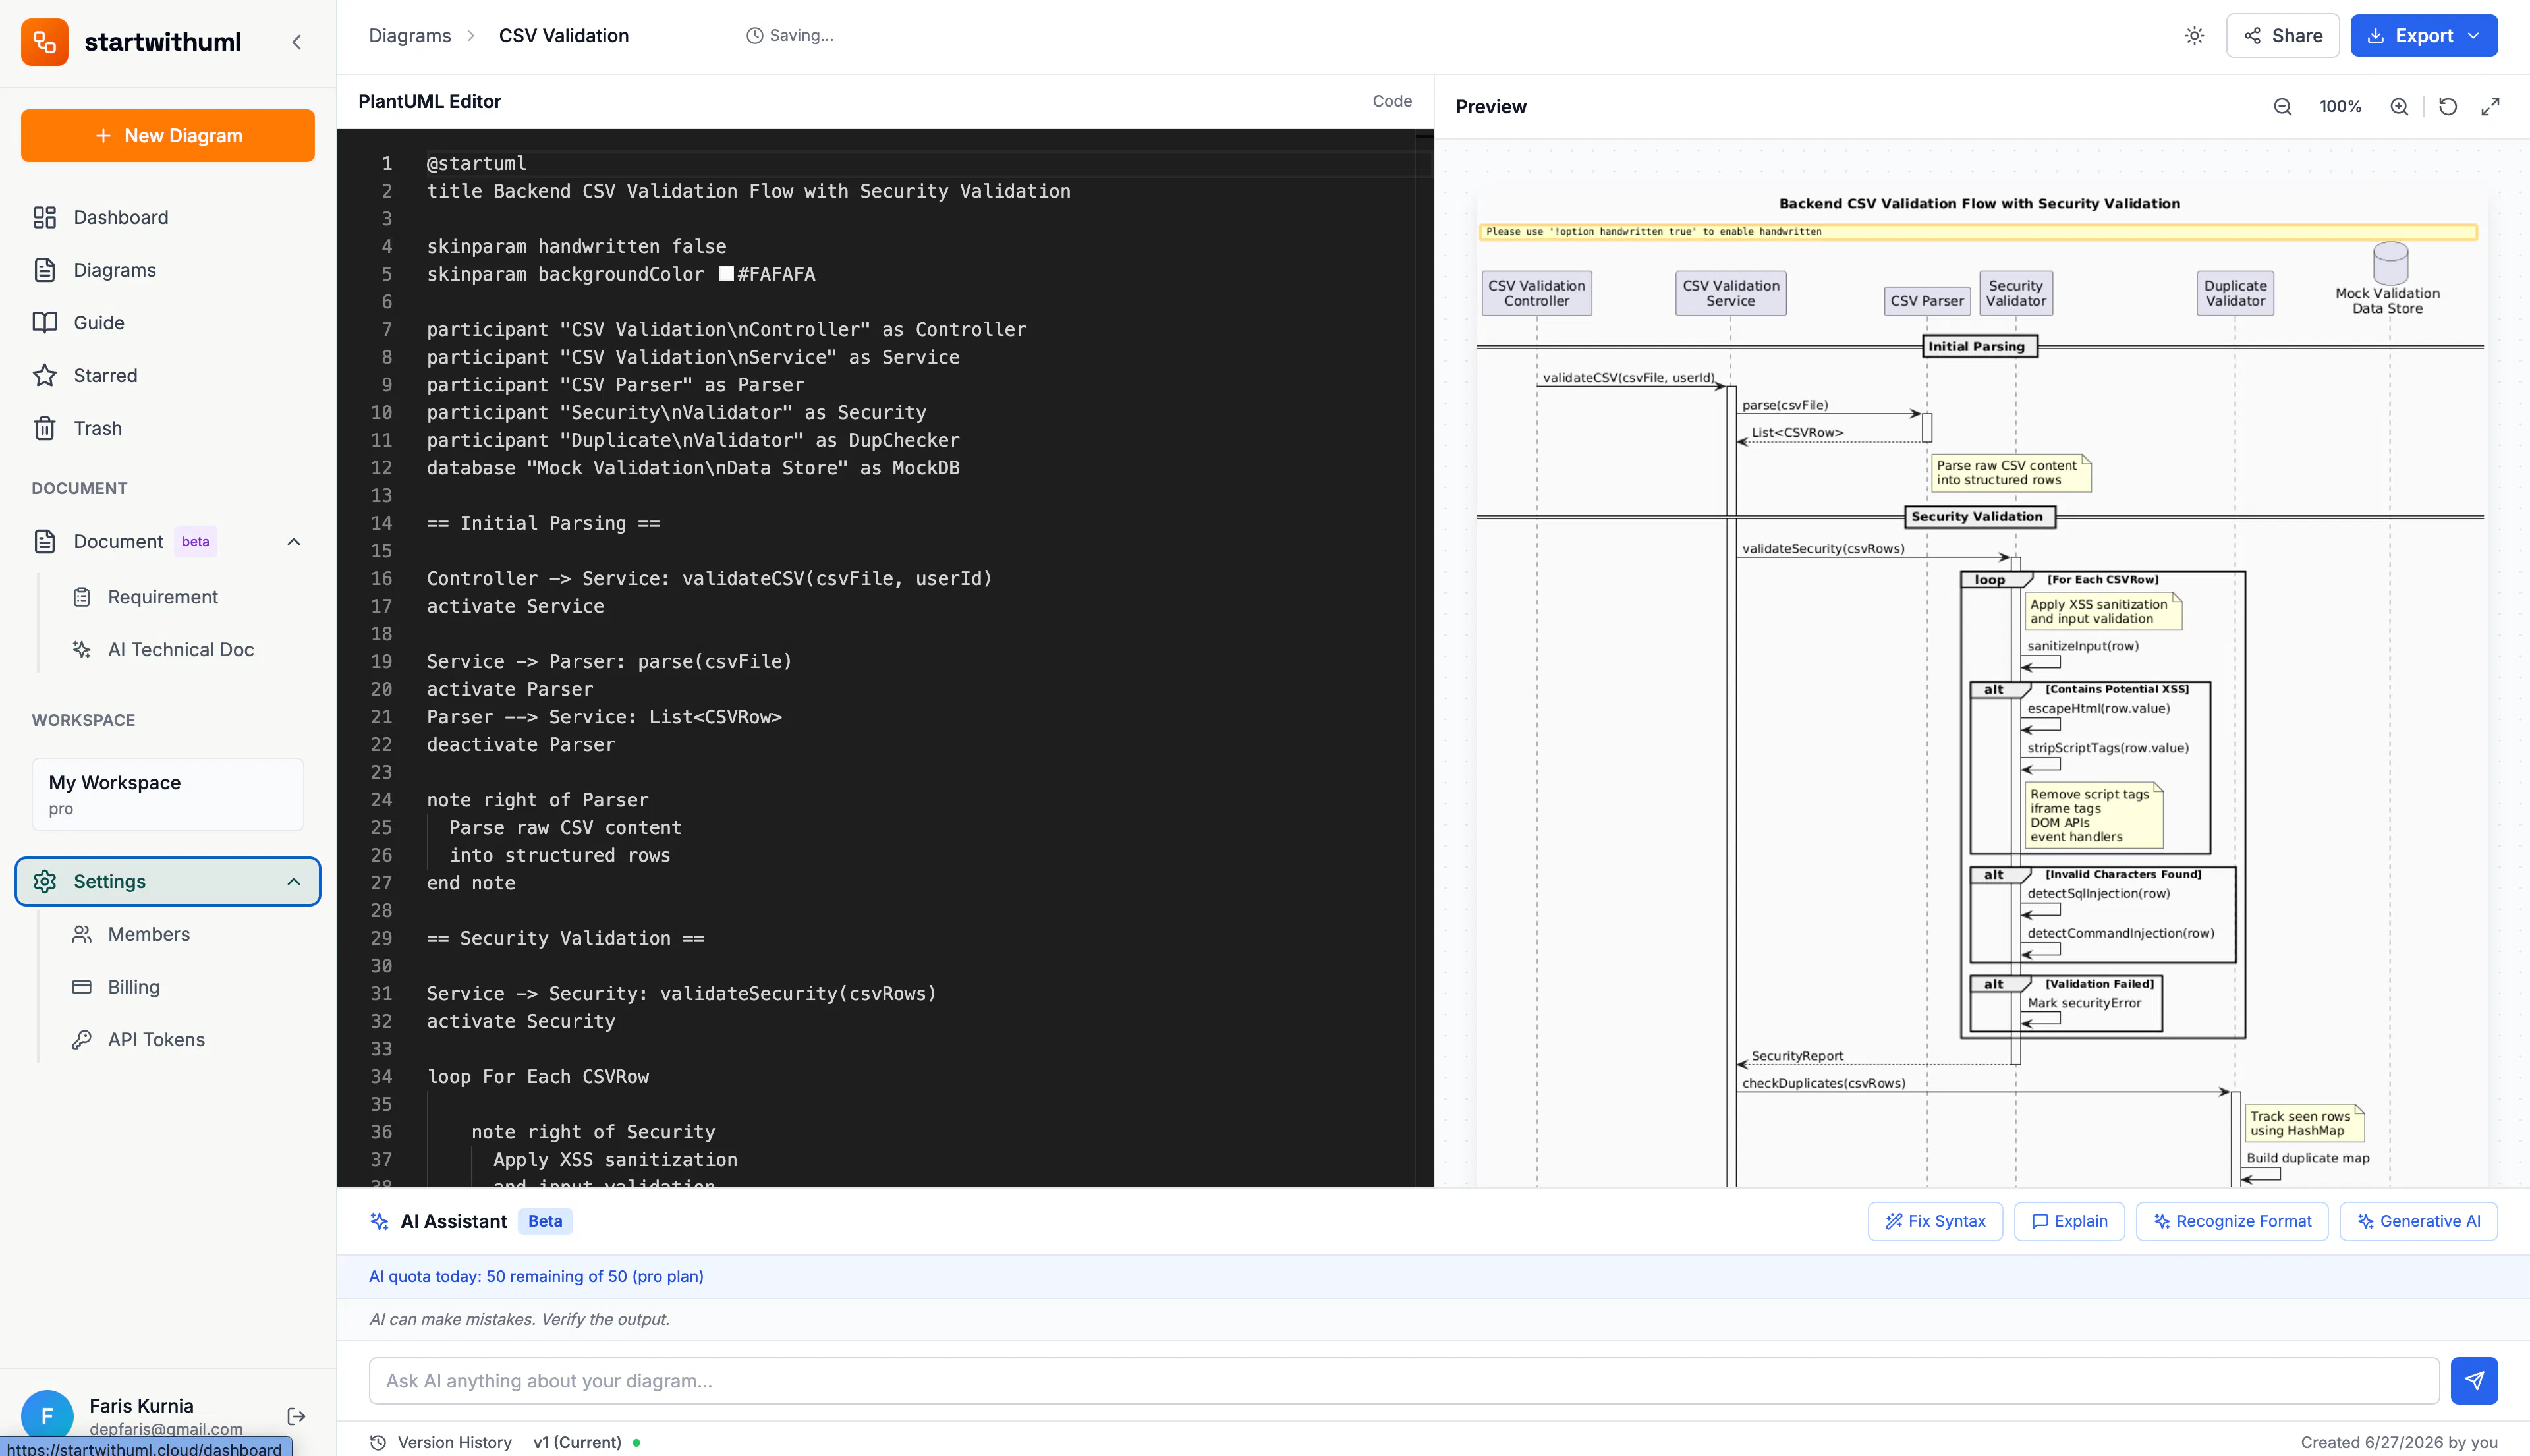
Task: Click the Mock Validation Data Store database
Action: click(2388, 279)
